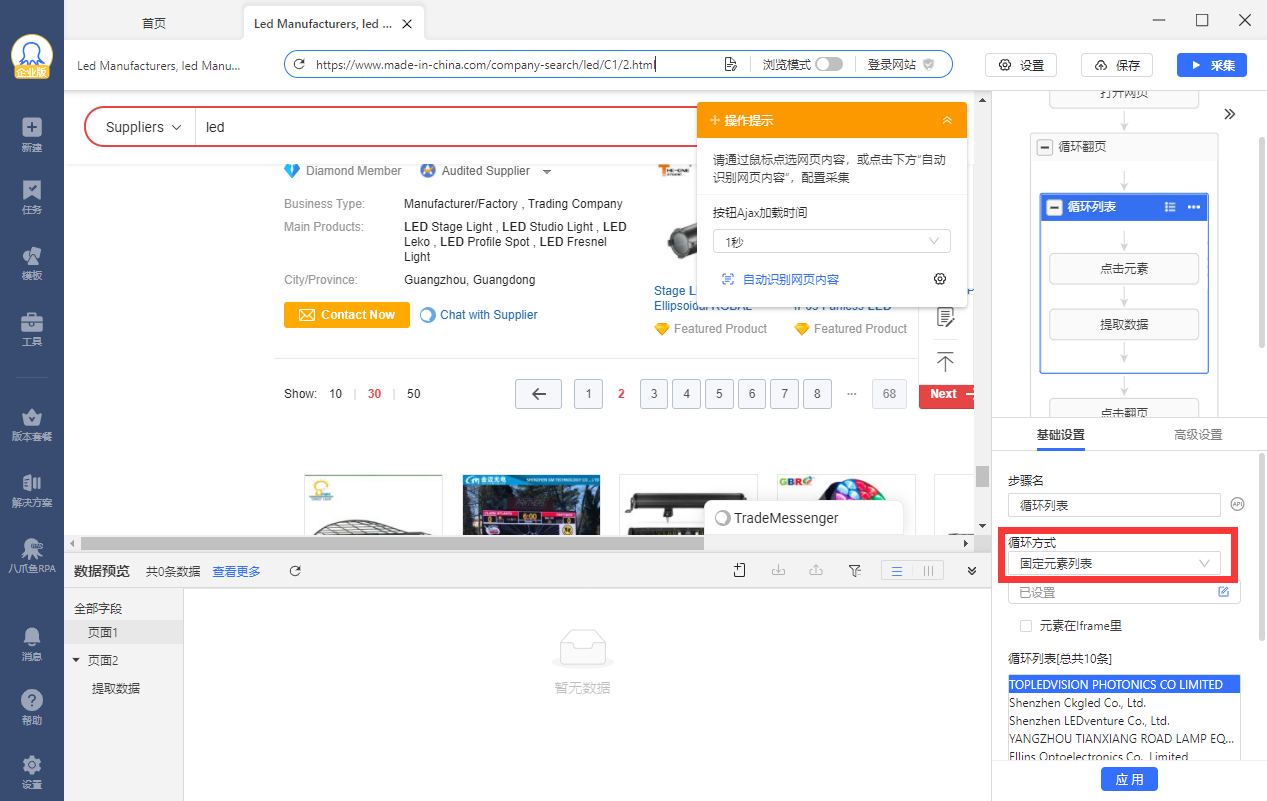Collapse the 循环翻页 loop node

(1045, 147)
